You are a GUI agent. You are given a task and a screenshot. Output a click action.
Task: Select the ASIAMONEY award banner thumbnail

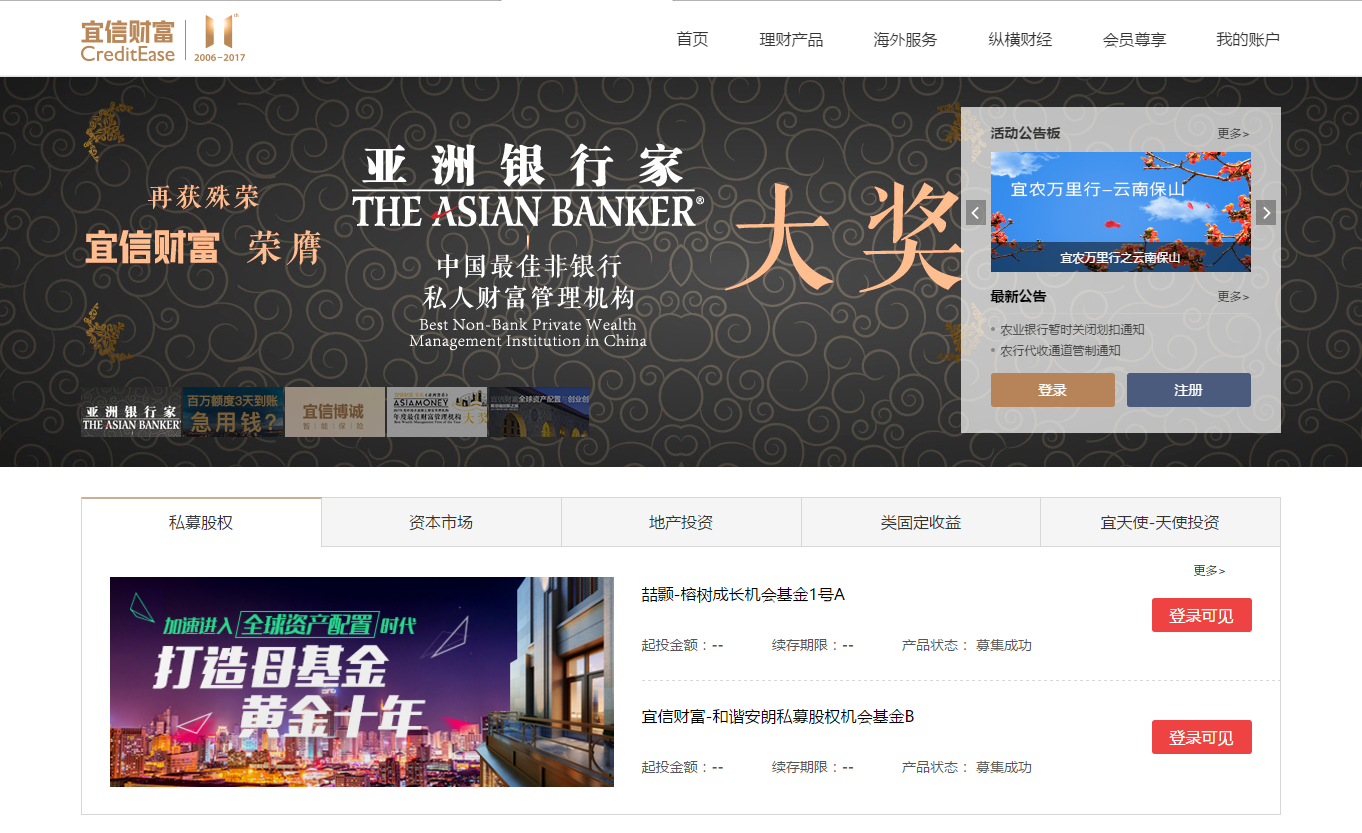(434, 411)
